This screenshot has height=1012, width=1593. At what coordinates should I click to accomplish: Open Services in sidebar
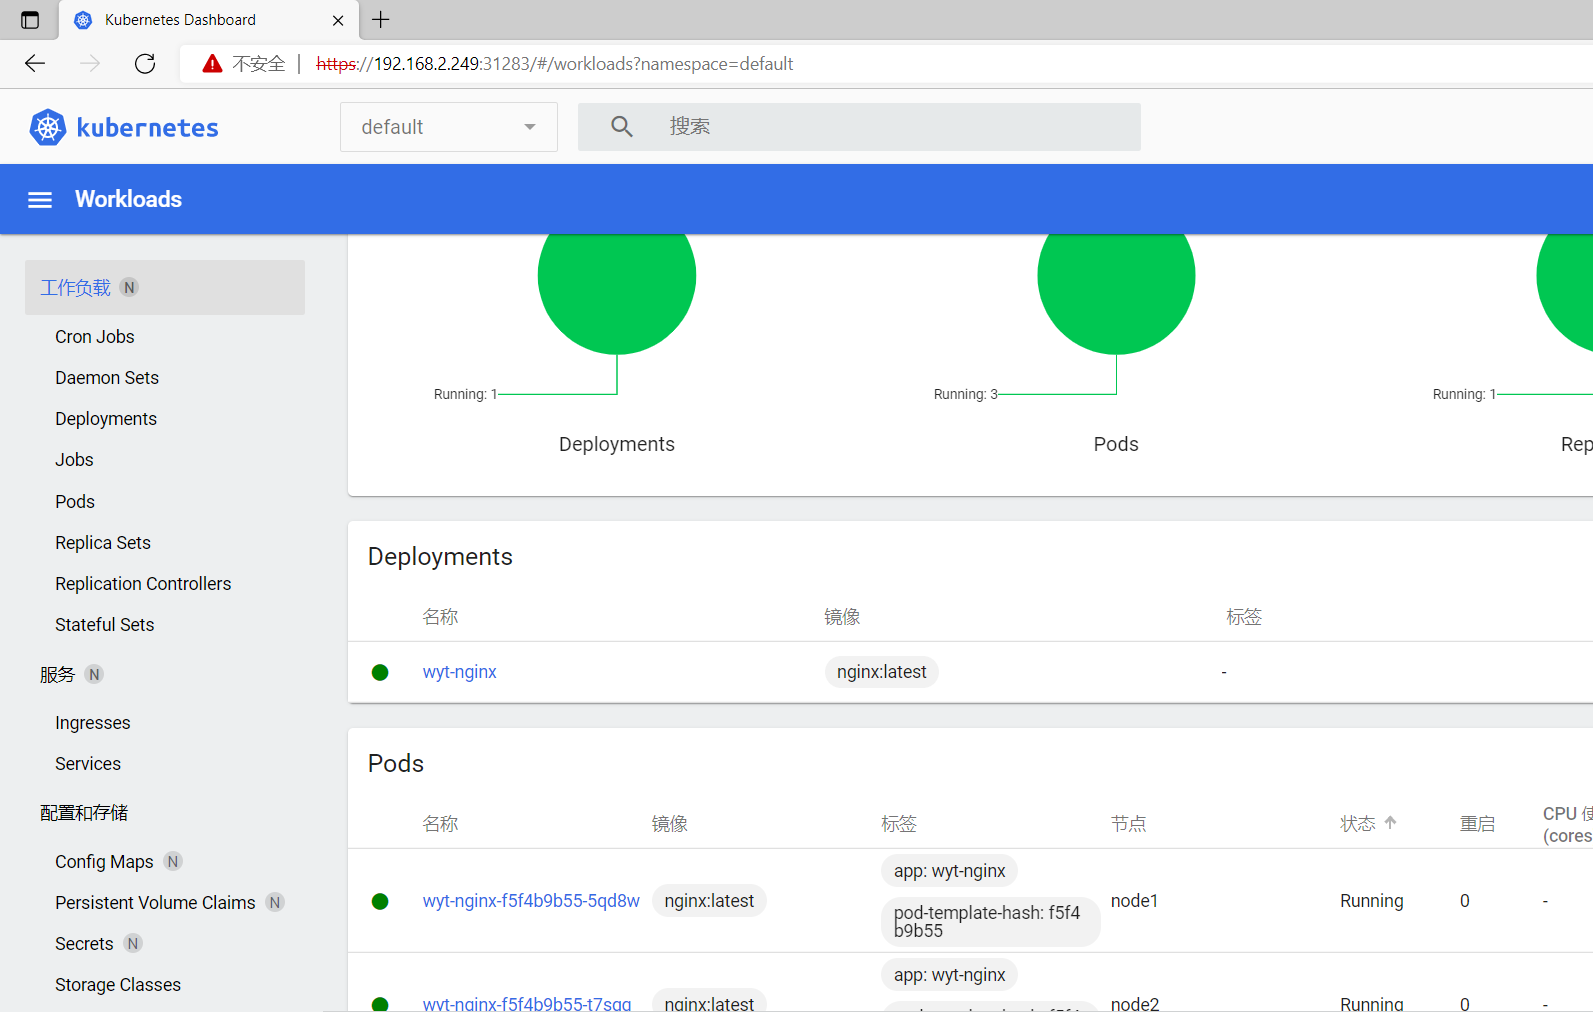tap(88, 764)
